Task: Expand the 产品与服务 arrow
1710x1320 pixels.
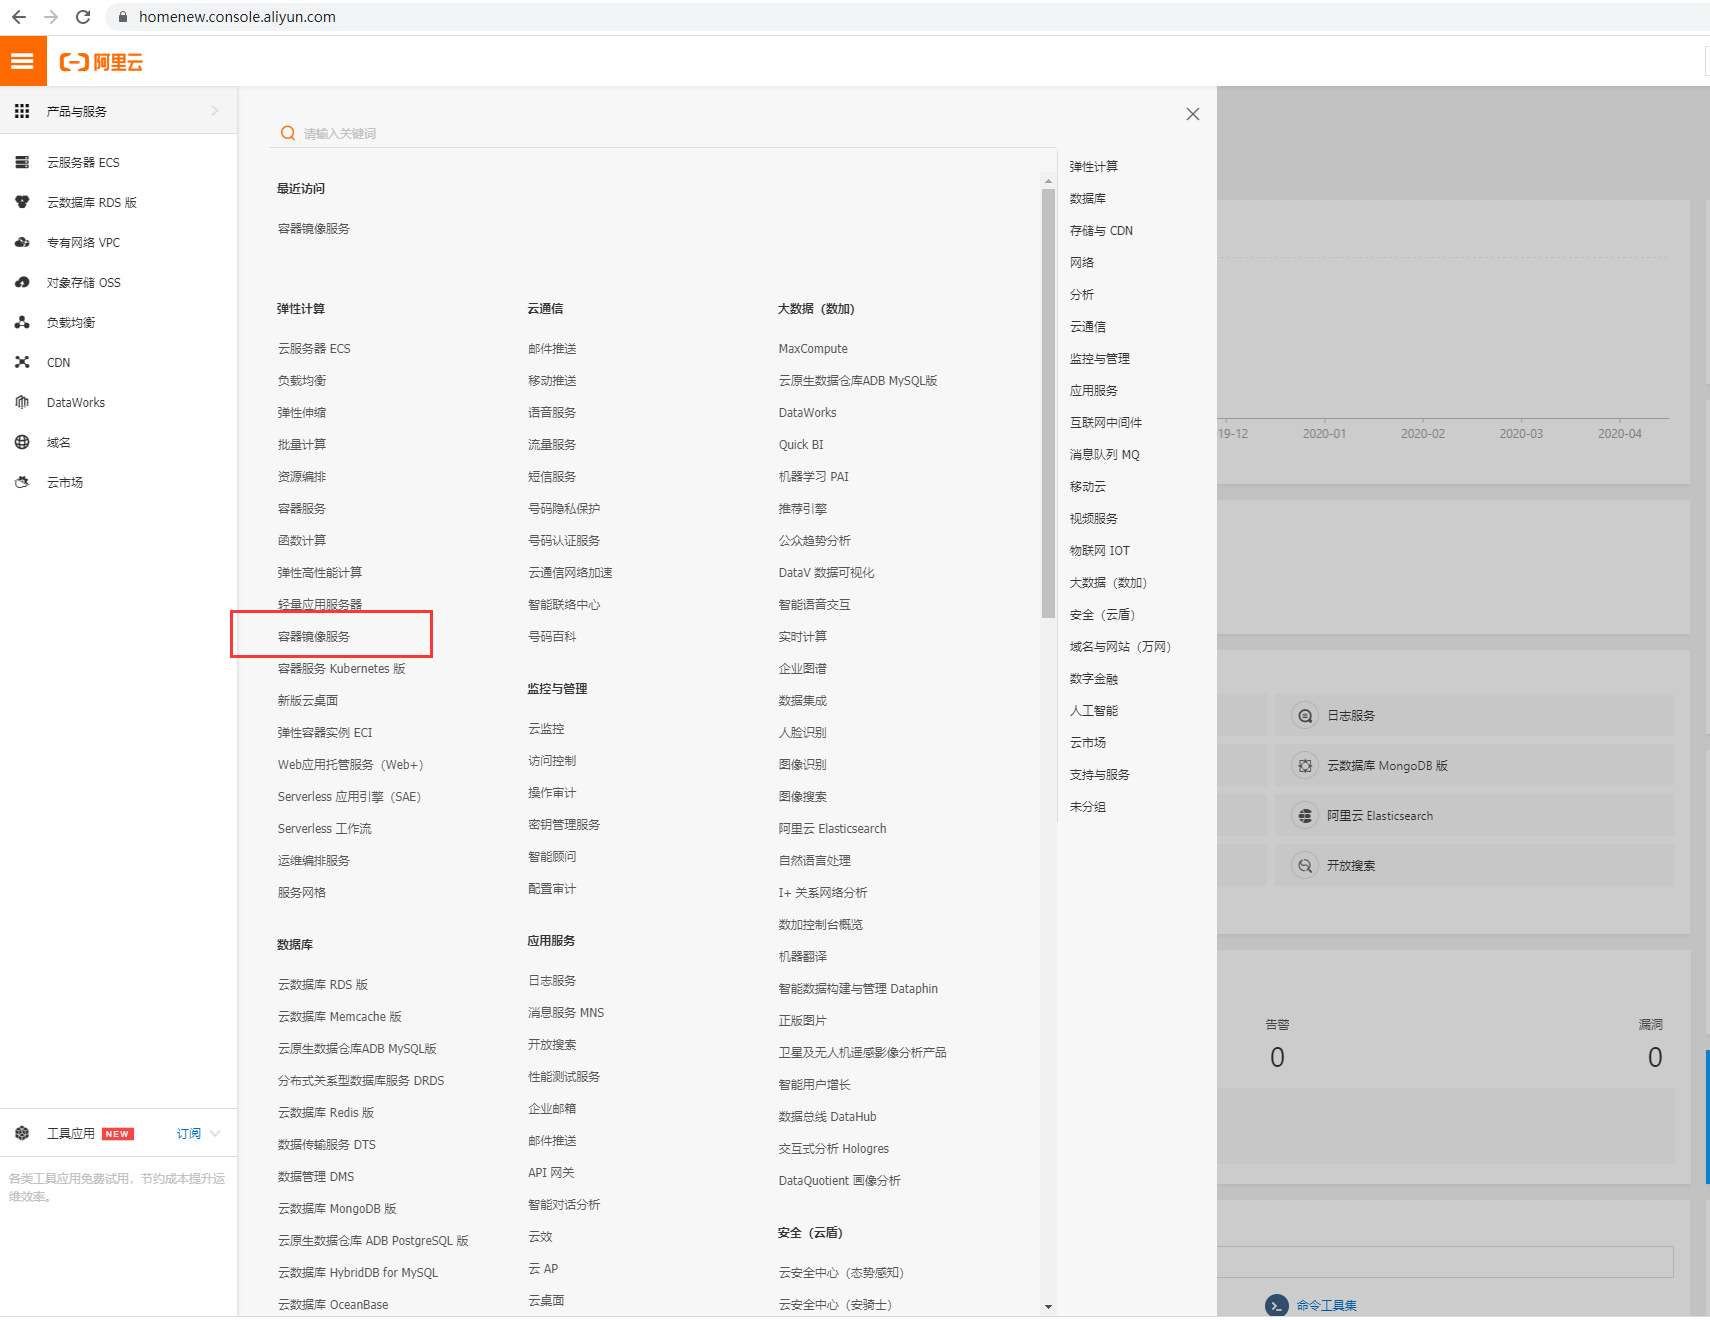Action: coord(215,111)
